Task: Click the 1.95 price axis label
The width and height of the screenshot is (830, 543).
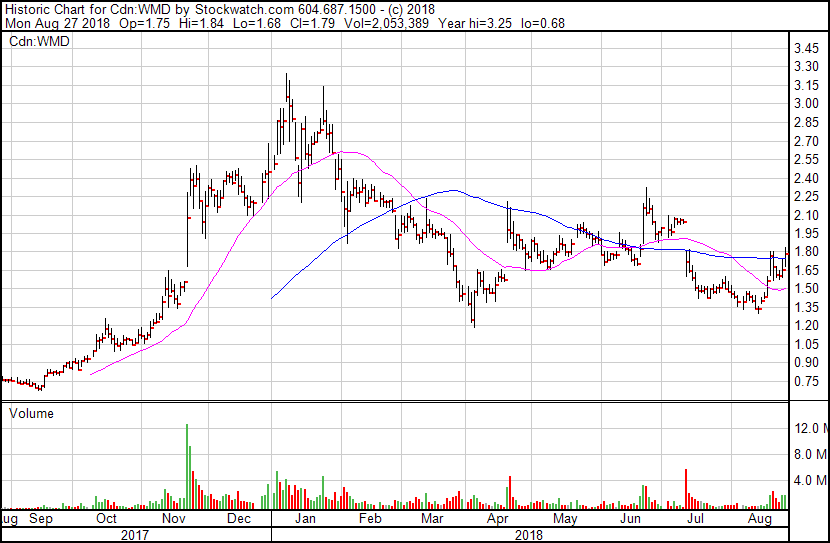Action: coord(806,233)
